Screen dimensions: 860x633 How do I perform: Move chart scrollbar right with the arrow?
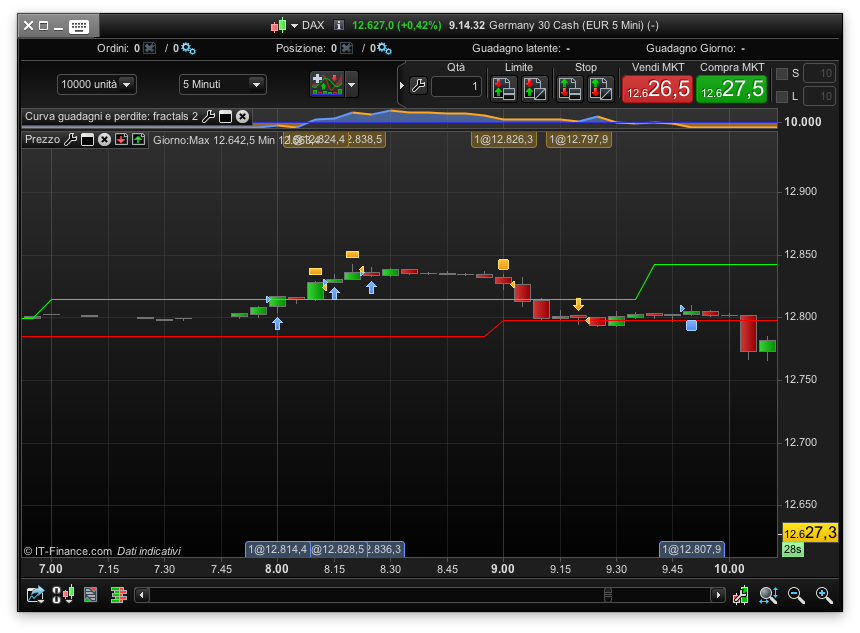(x=718, y=595)
